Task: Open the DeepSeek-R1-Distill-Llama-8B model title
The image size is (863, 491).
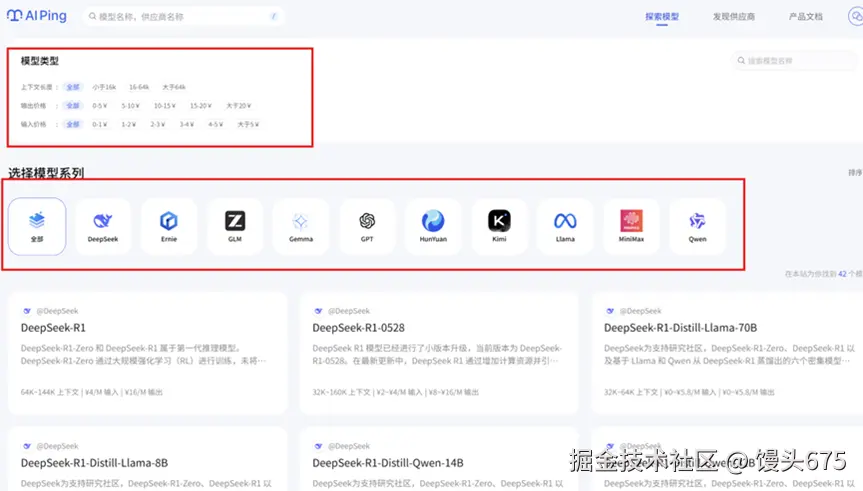Action: tap(94, 463)
